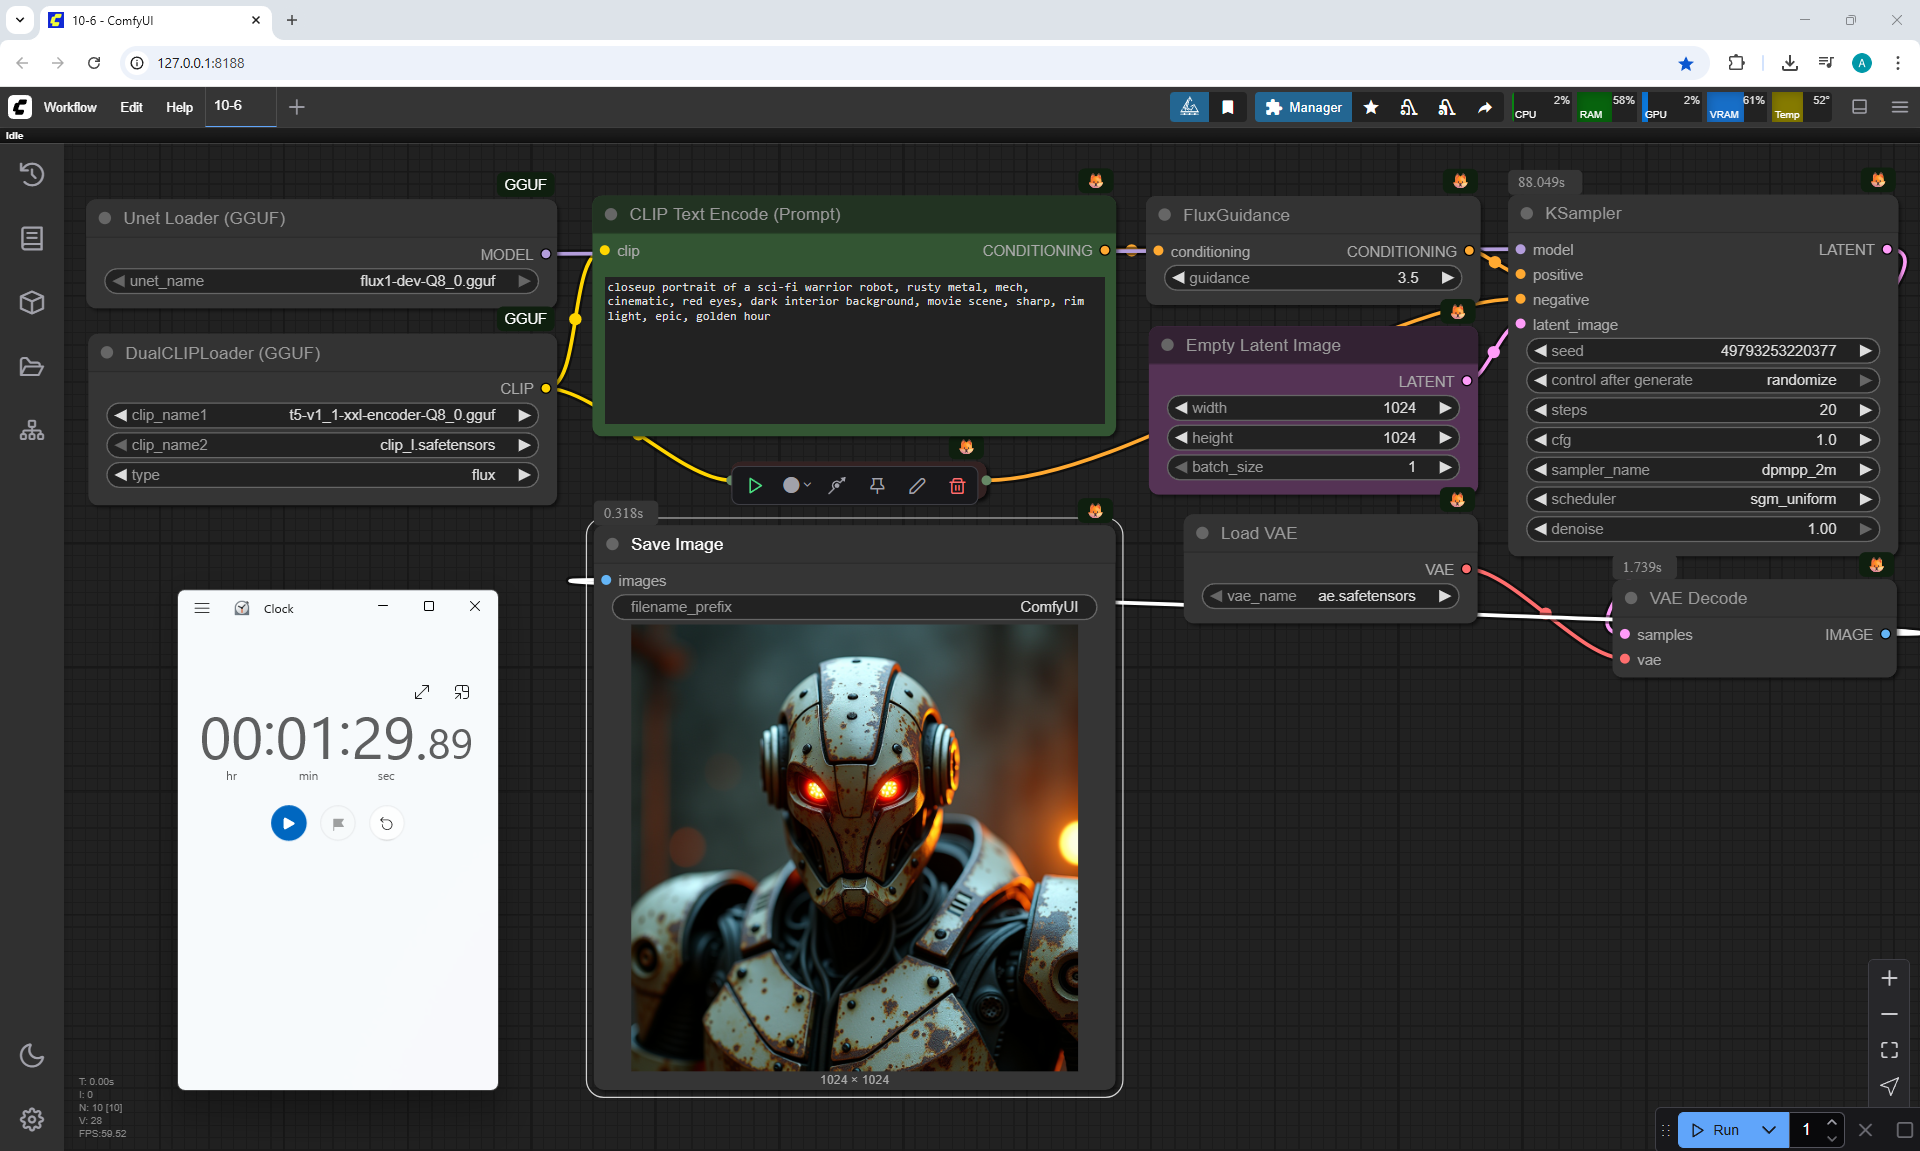Collapse the Save Image node dot
This screenshot has width=1920, height=1151.
[613, 544]
